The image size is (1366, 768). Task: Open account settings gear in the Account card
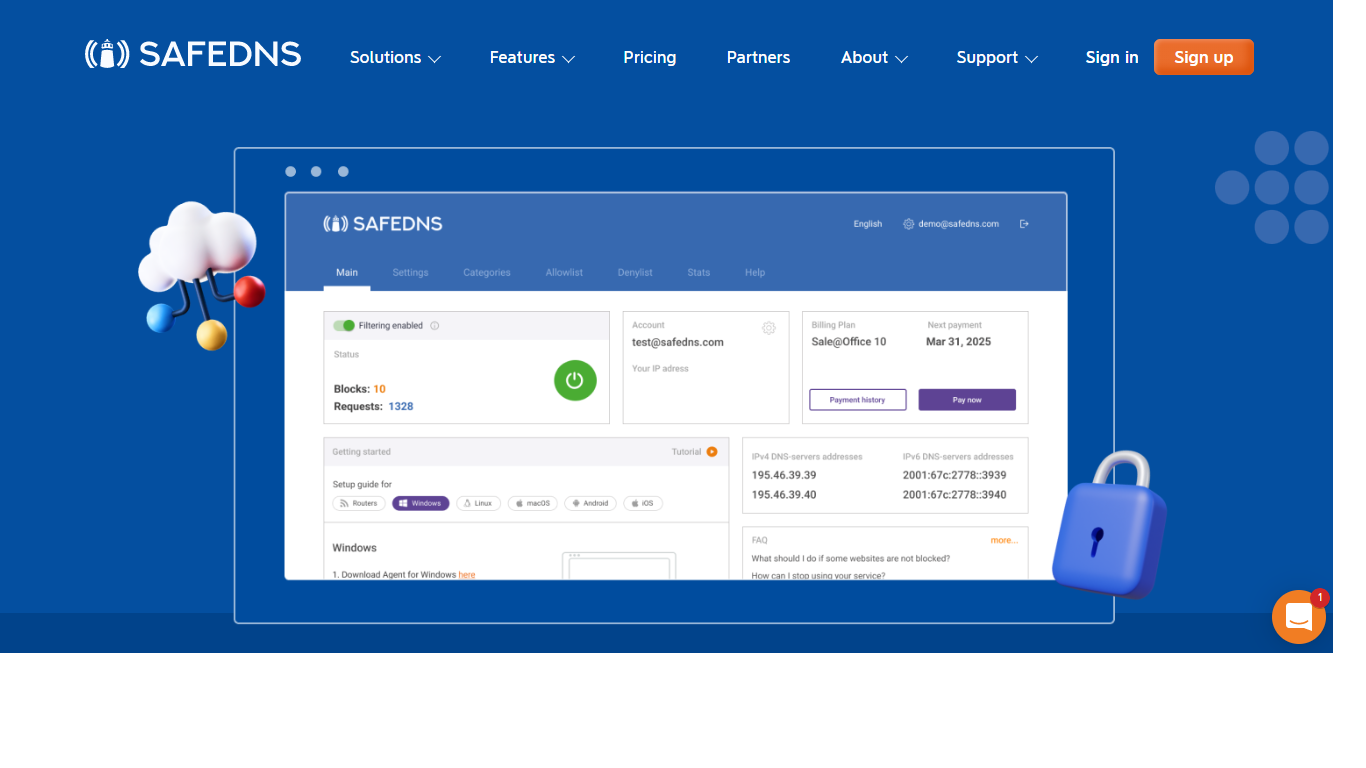coord(769,328)
